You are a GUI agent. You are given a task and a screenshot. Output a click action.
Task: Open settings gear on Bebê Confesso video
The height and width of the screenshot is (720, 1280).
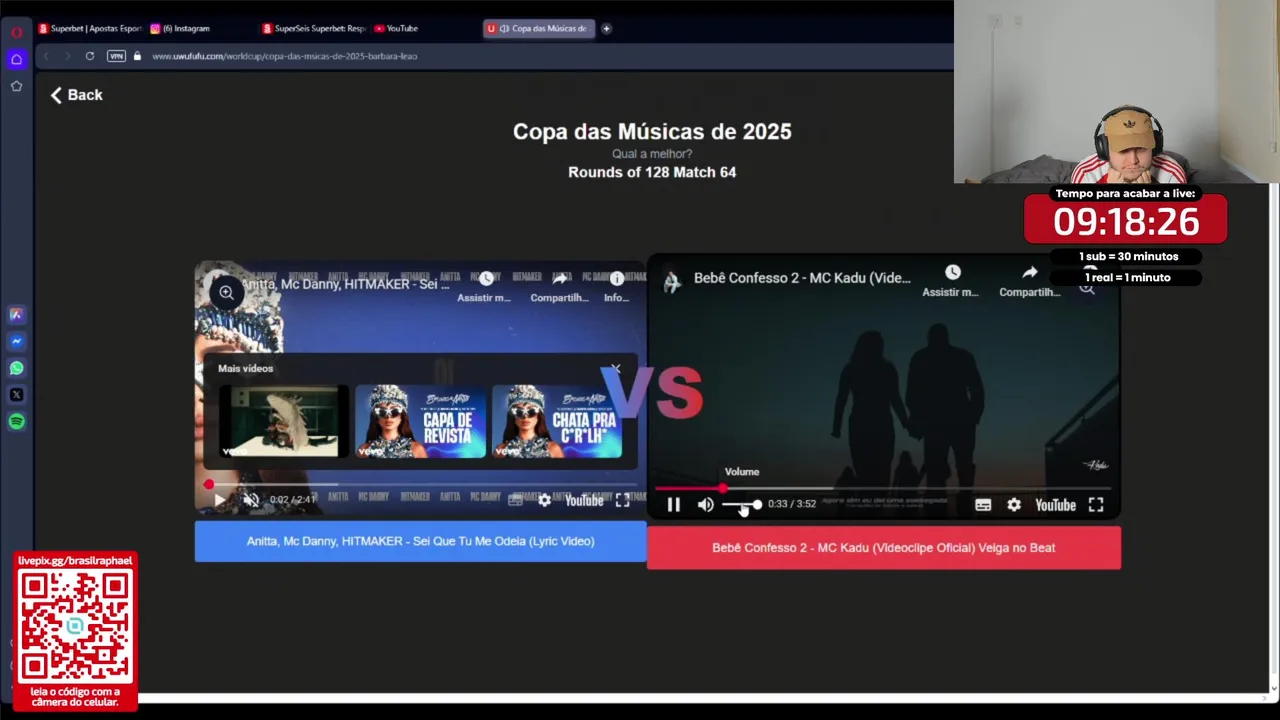pos(1014,505)
